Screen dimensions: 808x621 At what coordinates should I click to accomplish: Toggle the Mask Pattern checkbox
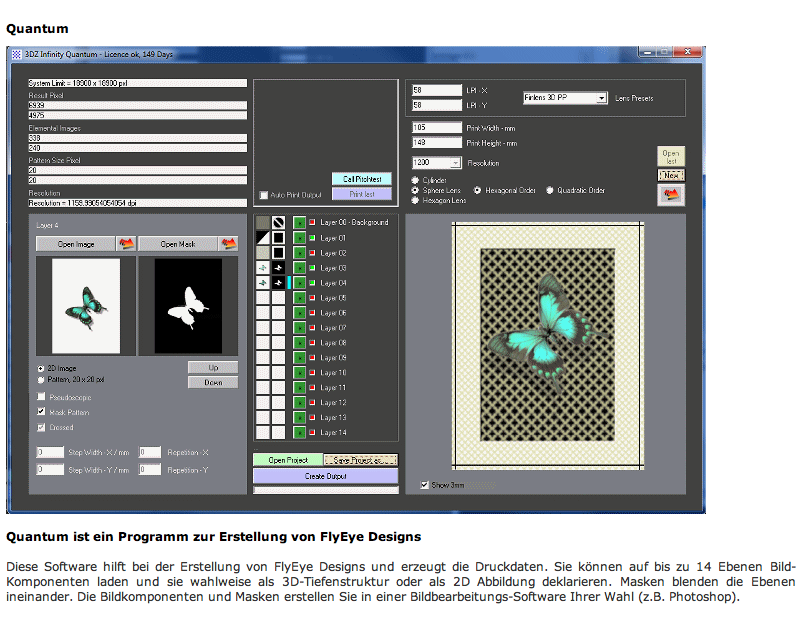(41, 412)
